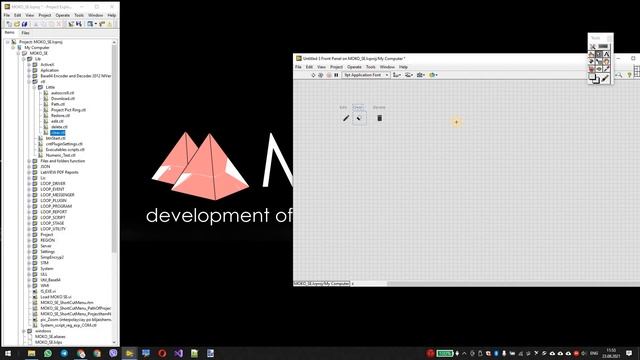Select the Positioning tool in Tools palette
Screen dimensions: 640x360
point(599,54)
